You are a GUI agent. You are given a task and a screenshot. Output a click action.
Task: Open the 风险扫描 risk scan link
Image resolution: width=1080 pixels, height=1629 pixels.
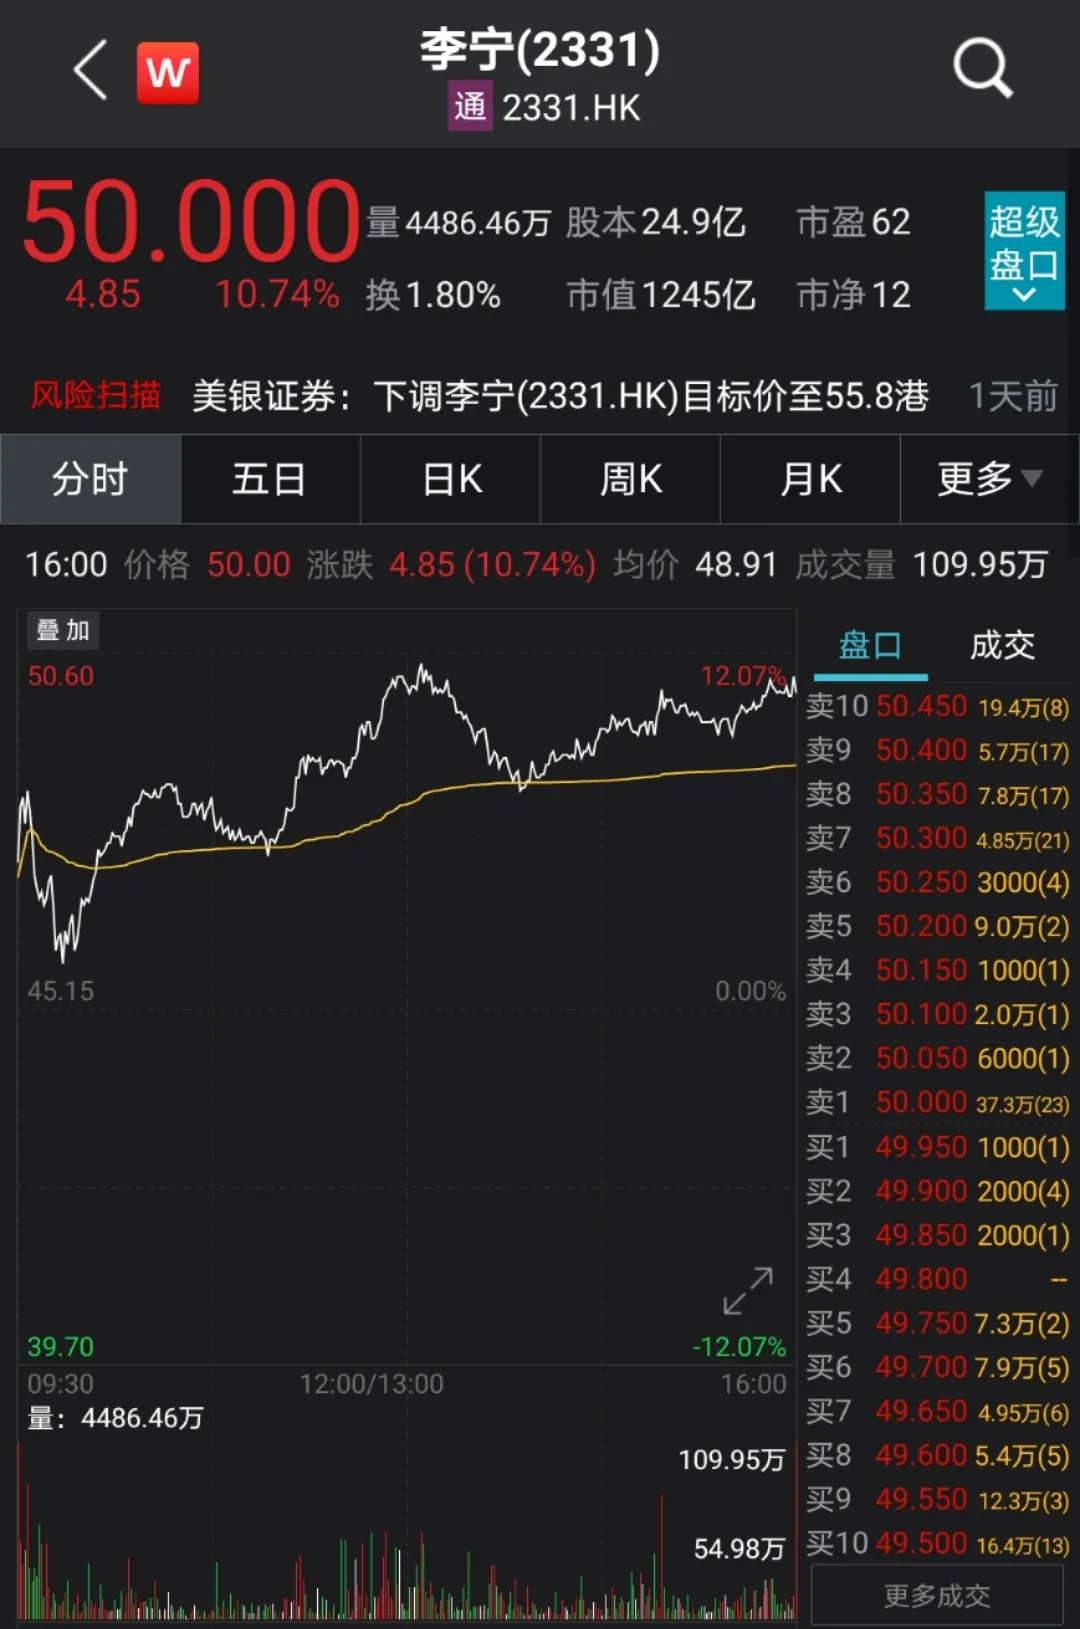95,396
